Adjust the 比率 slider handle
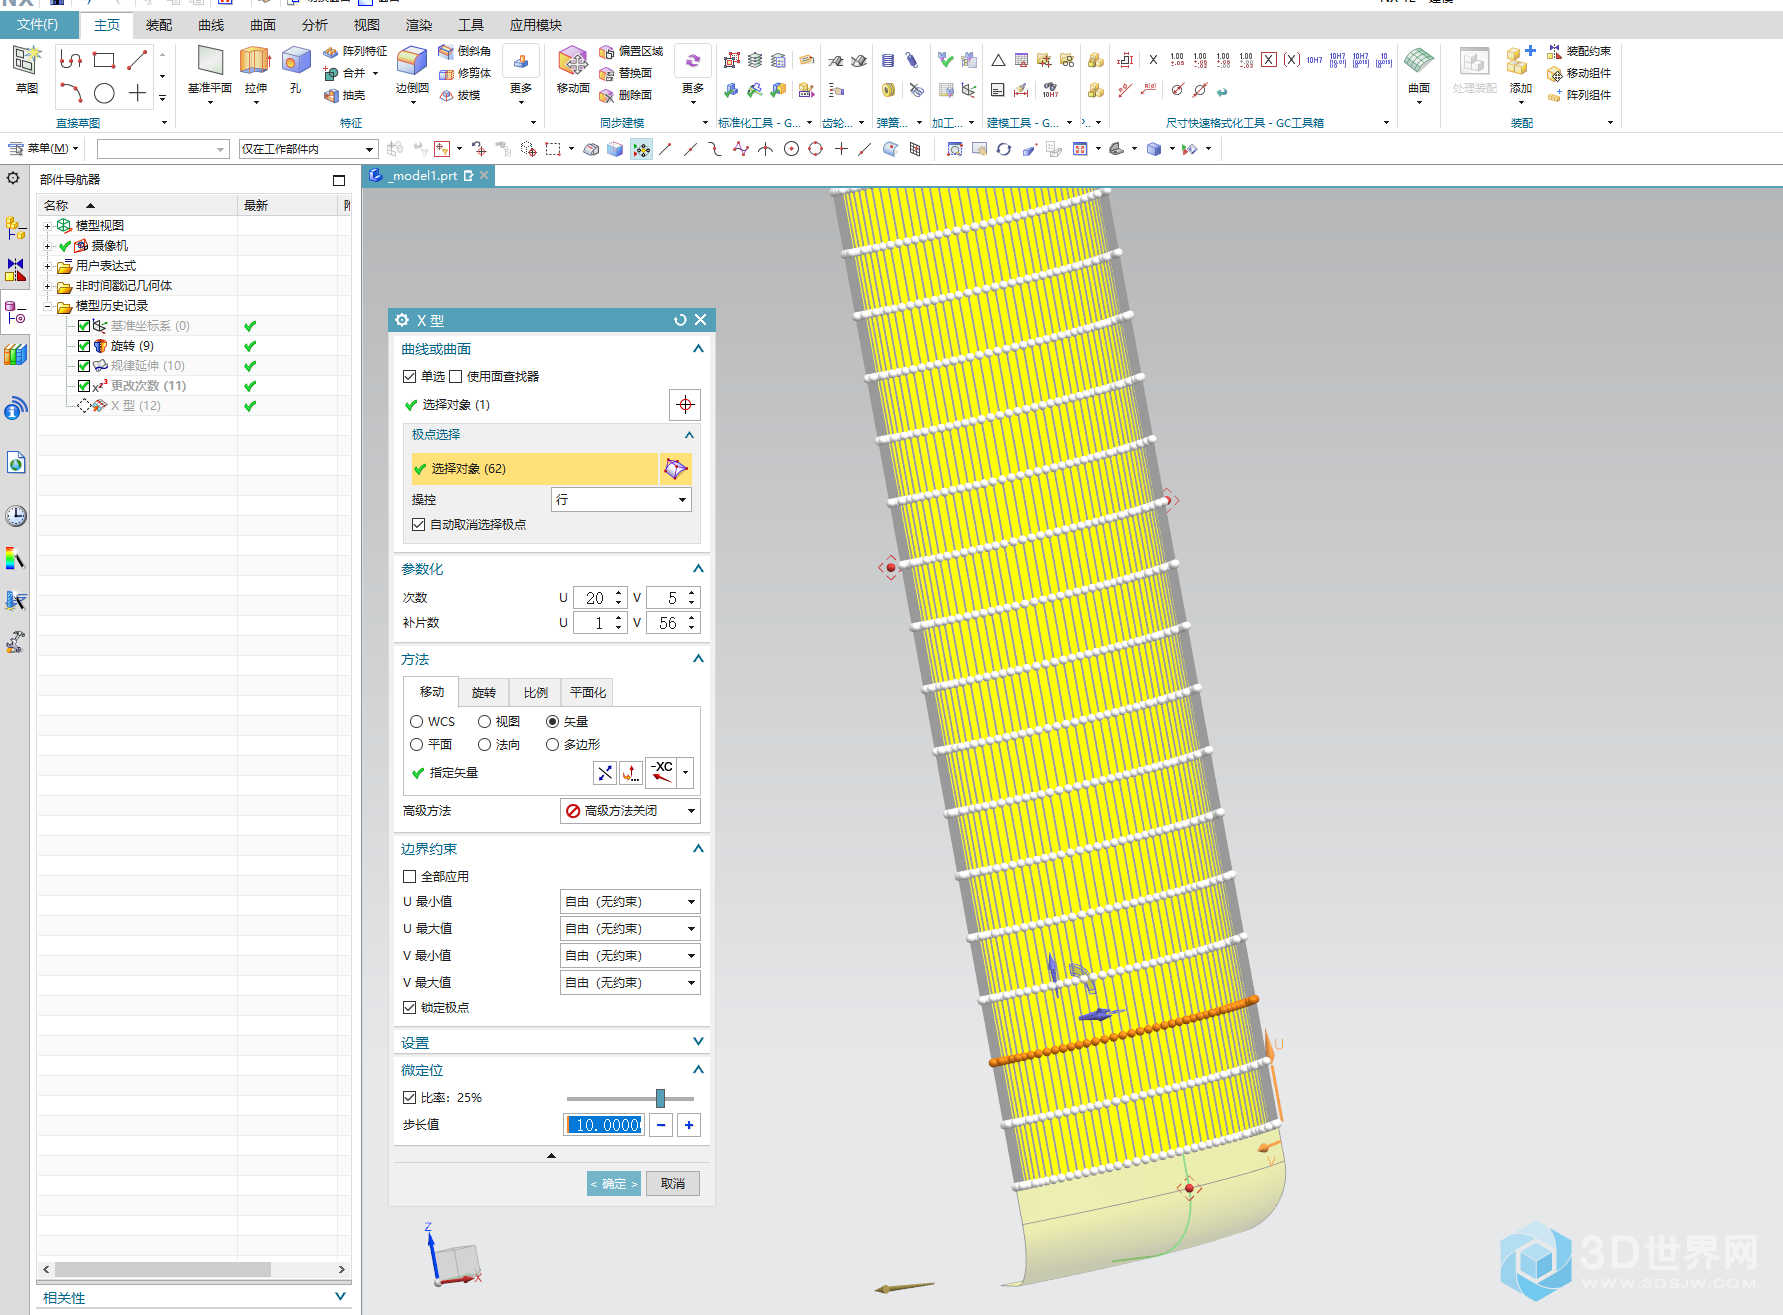This screenshot has height=1315, width=1783. (x=660, y=1098)
